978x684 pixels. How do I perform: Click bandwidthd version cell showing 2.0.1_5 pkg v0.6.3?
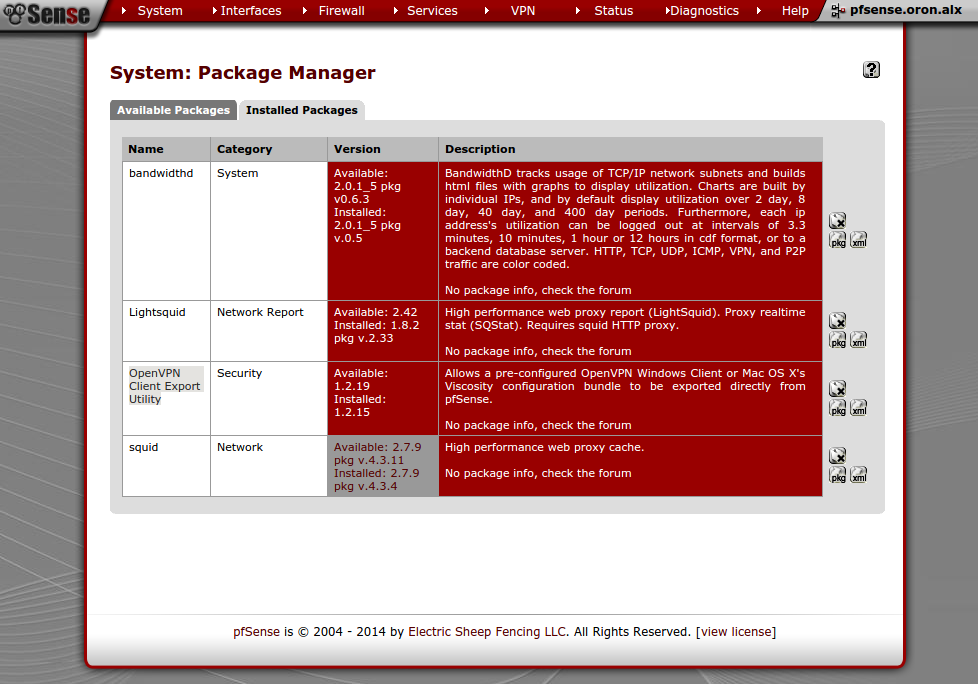coord(383,231)
